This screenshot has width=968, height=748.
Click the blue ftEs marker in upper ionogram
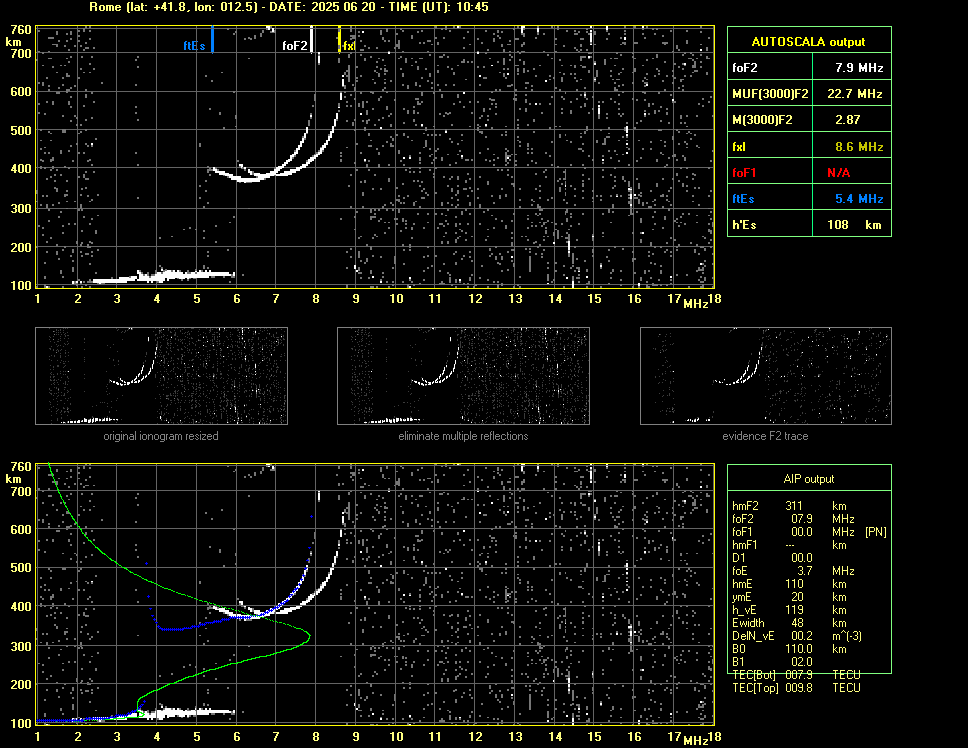[x=212, y=39]
